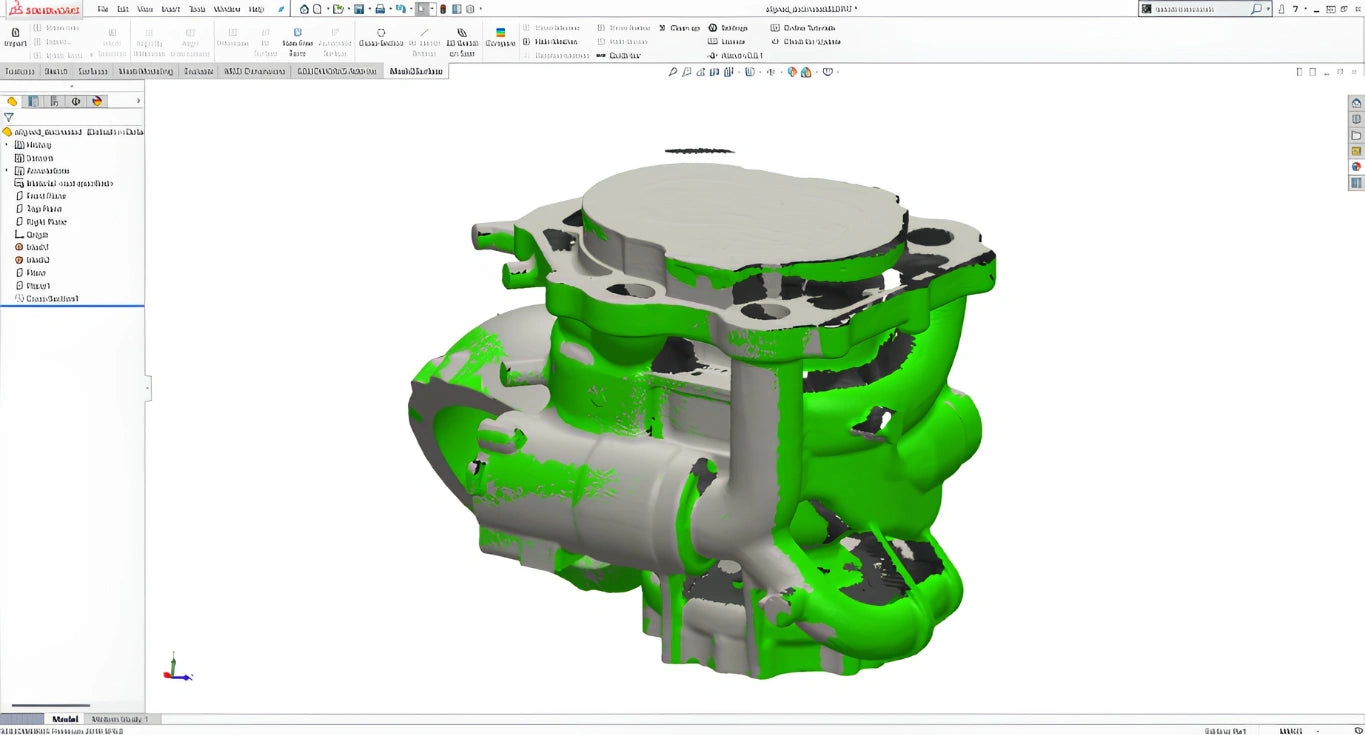Open the File Explorer task pane icon

pos(1356,135)
